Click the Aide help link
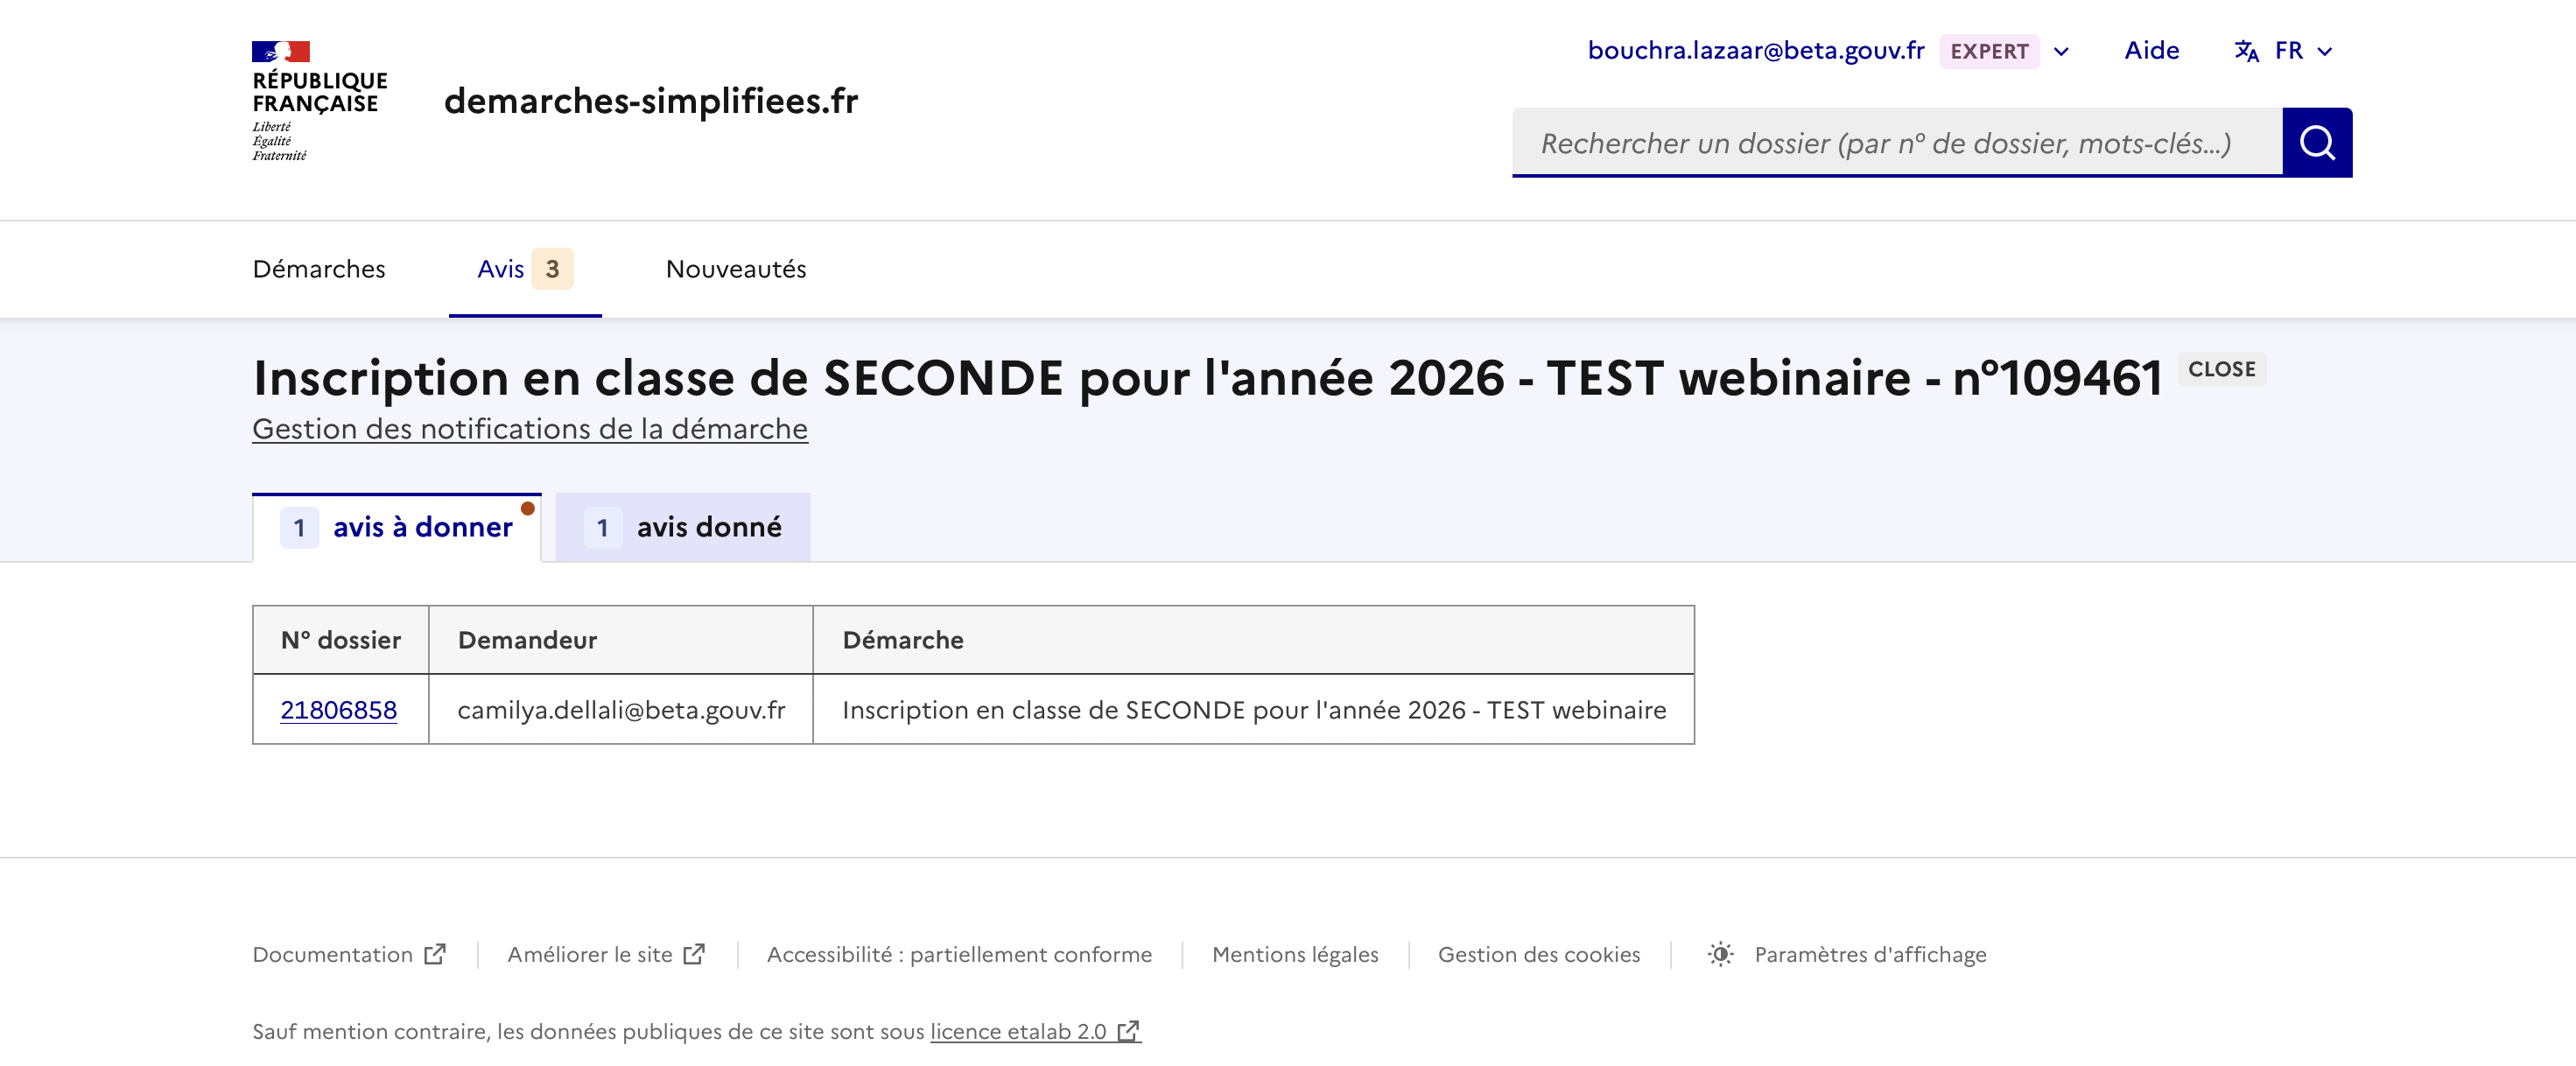This screenshot has width=2576, height=1066. click(x=2151, y=51)
